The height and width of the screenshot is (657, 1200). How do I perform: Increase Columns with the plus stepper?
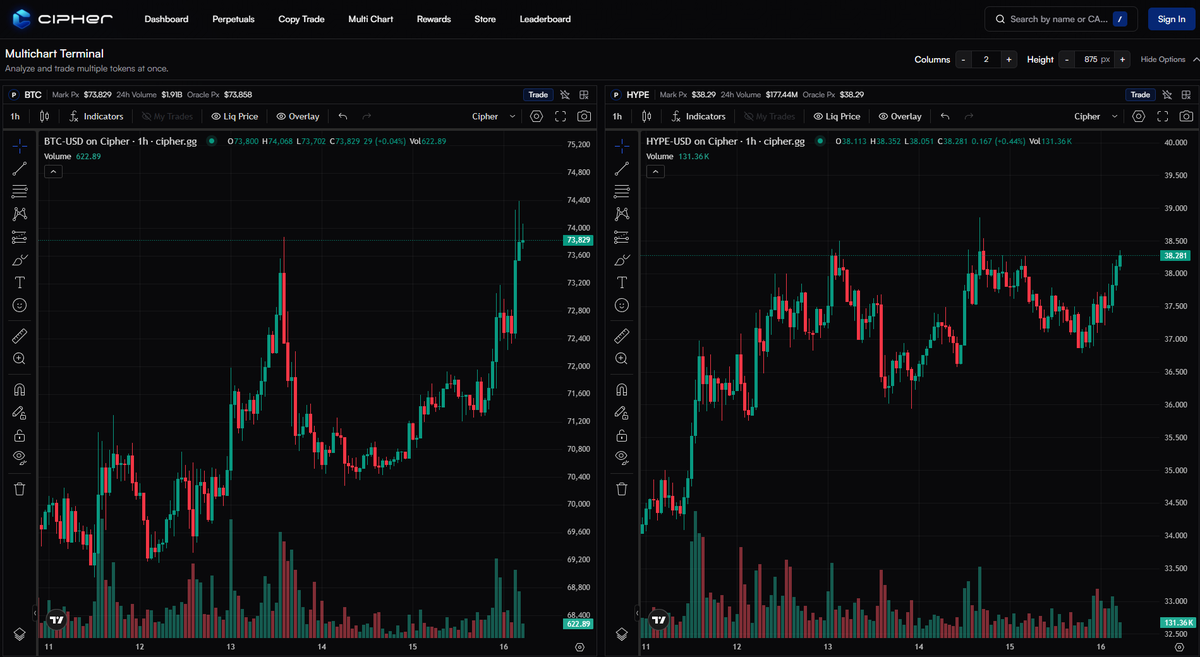point(1009,59)
